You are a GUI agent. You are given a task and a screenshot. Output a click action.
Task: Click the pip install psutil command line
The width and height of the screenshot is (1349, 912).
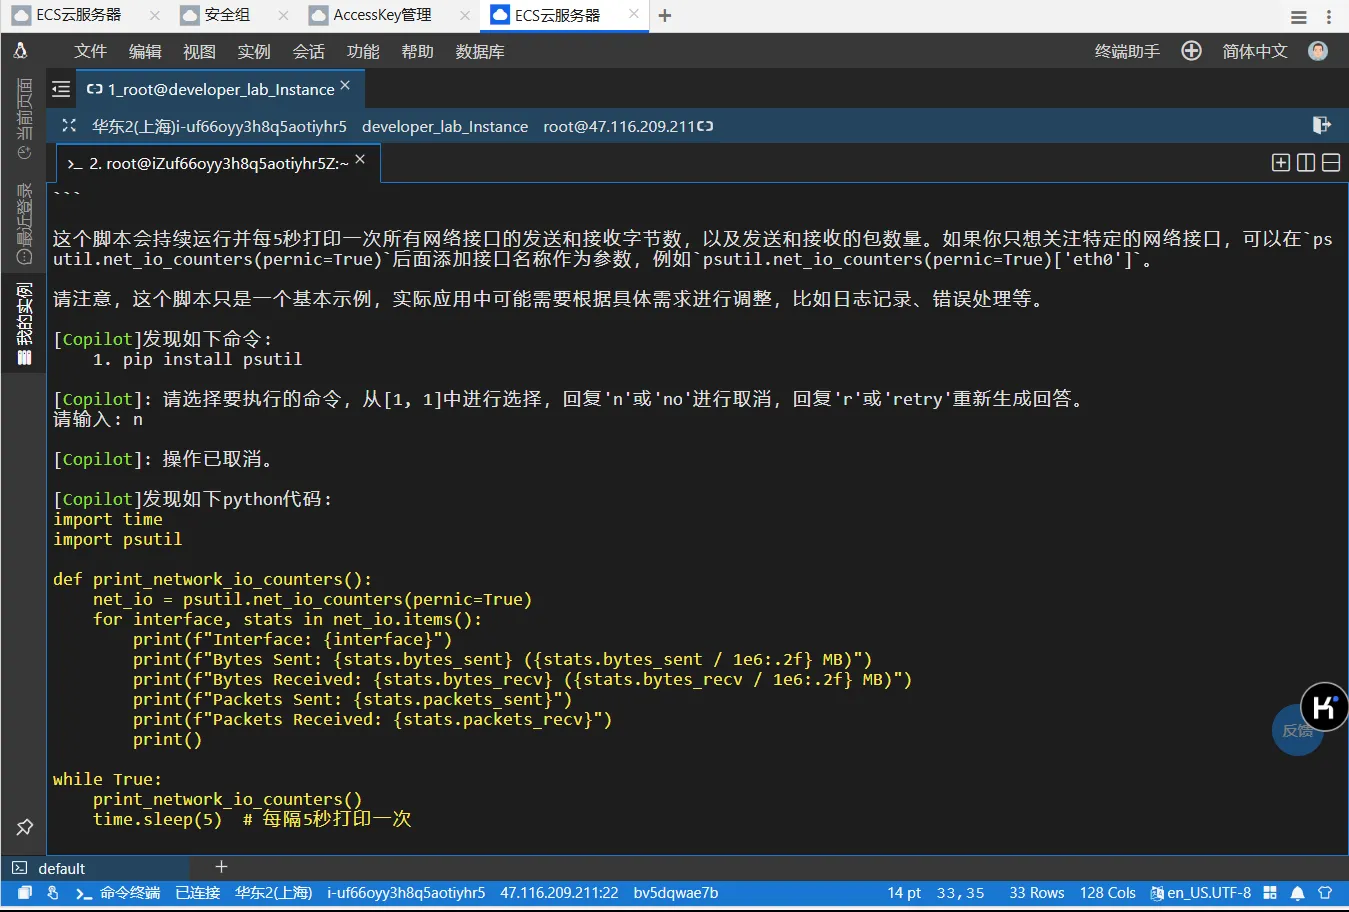click(x=197, y=359)
